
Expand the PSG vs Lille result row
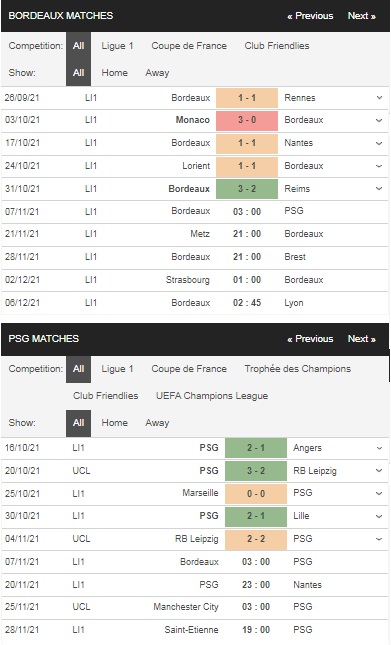coord(379,516)
